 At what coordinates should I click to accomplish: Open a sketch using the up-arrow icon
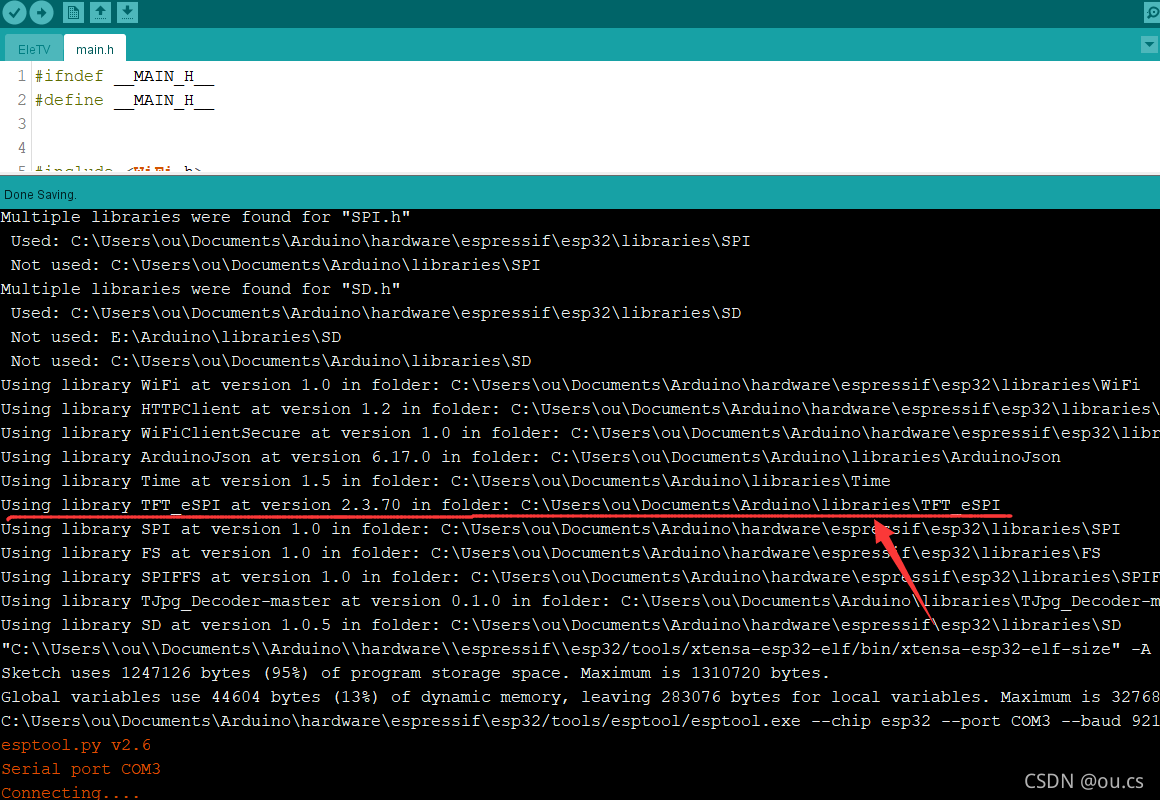(100, 13)
